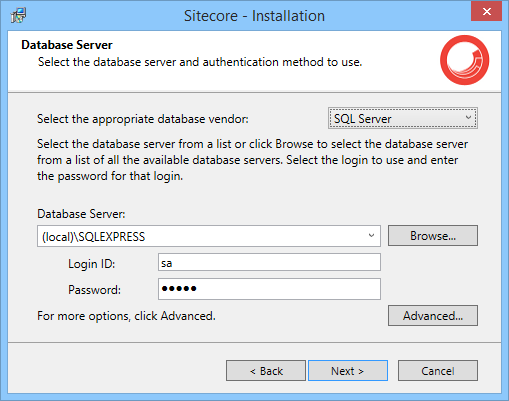This screenshot has width=509, height=401.
Task: Click the Database Server heading text
Action: pos(67,45)
